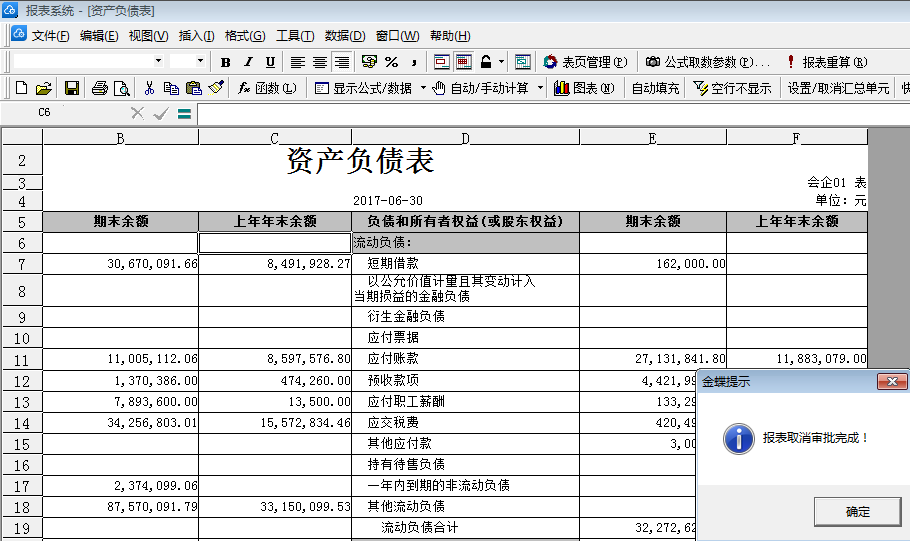The height and width of the screenshot is (541, 910).
Task: Save the report with the floppy disk icon
Action: coord(72,88)
